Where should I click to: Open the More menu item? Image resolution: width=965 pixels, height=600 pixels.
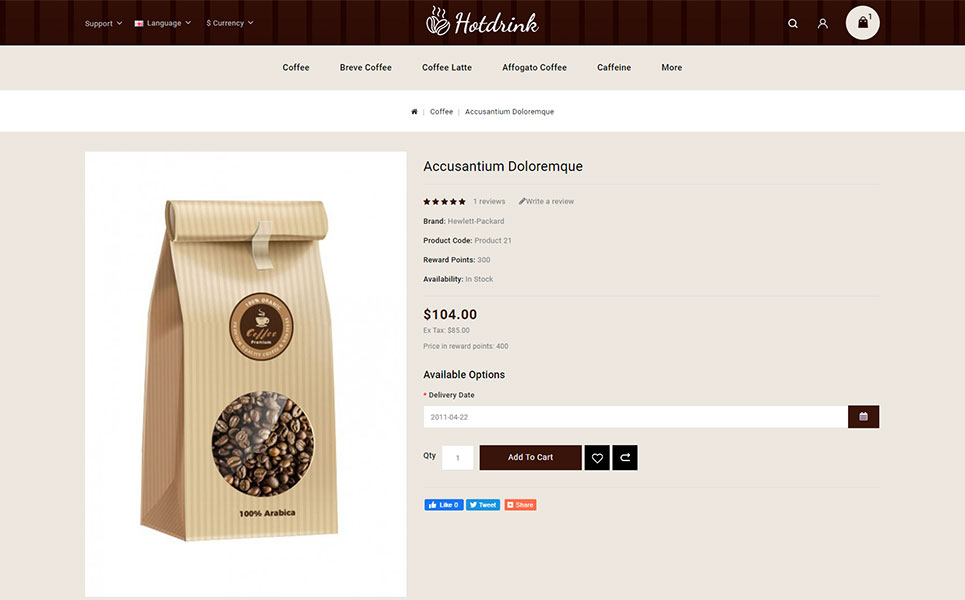[x=671, y=68]
